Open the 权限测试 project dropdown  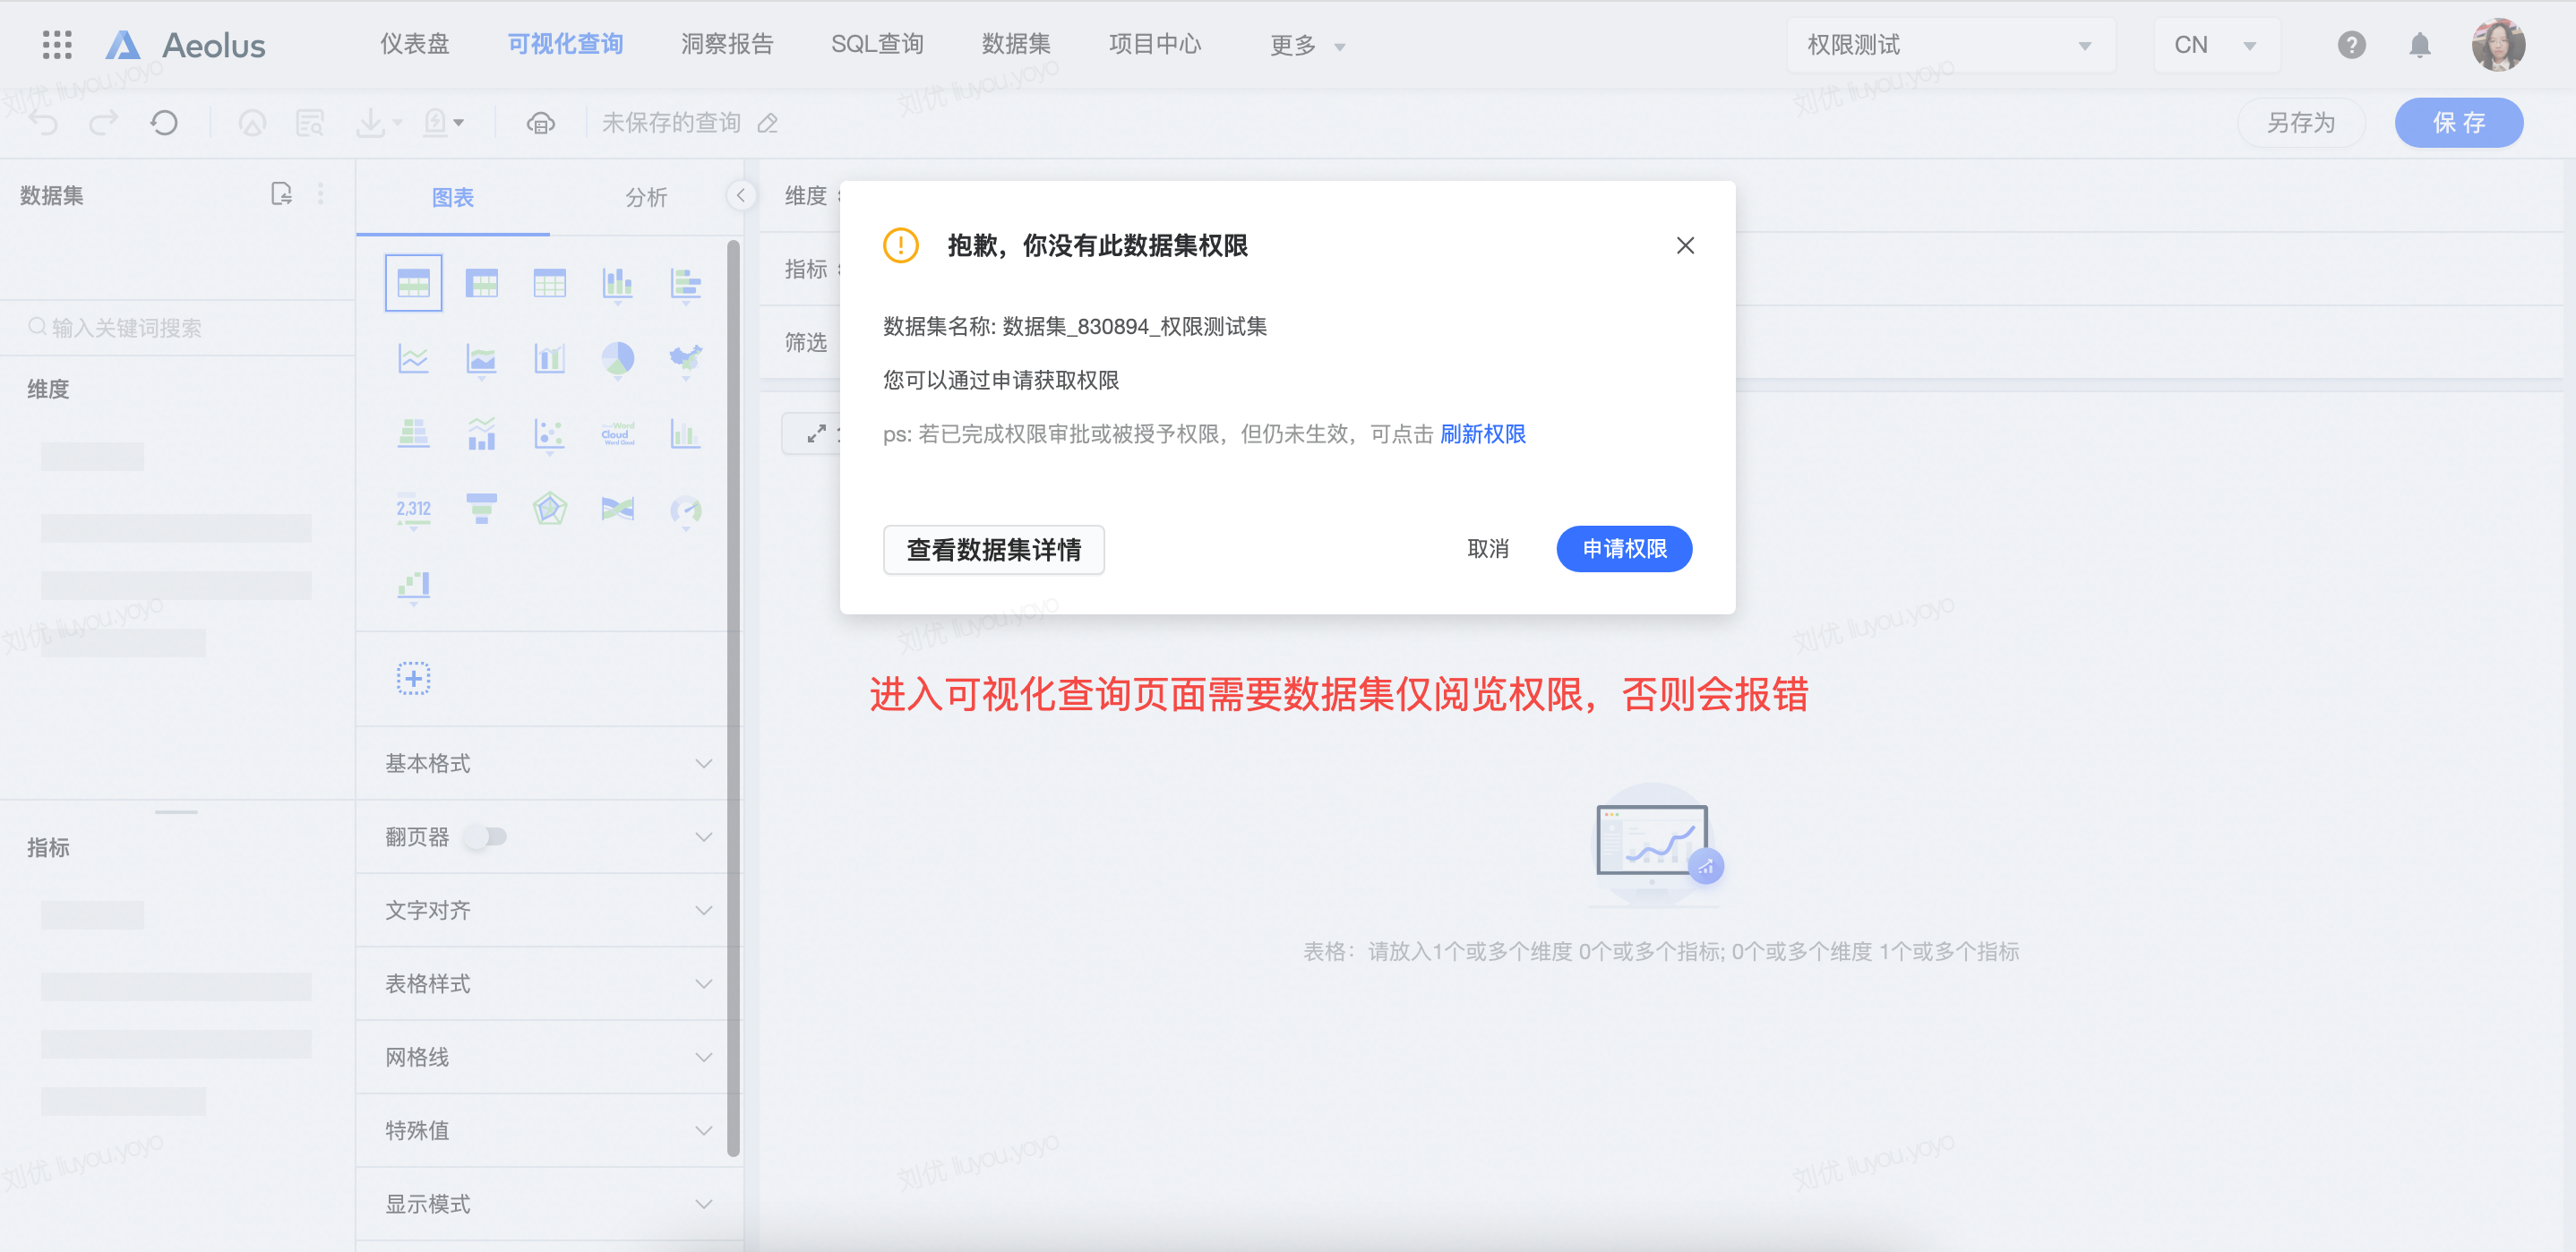[x=1949, y=45]
